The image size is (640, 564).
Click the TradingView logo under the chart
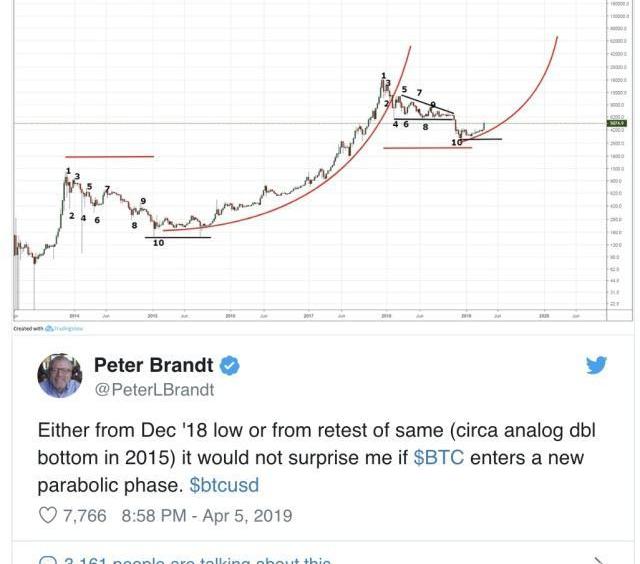pos(64,329)
